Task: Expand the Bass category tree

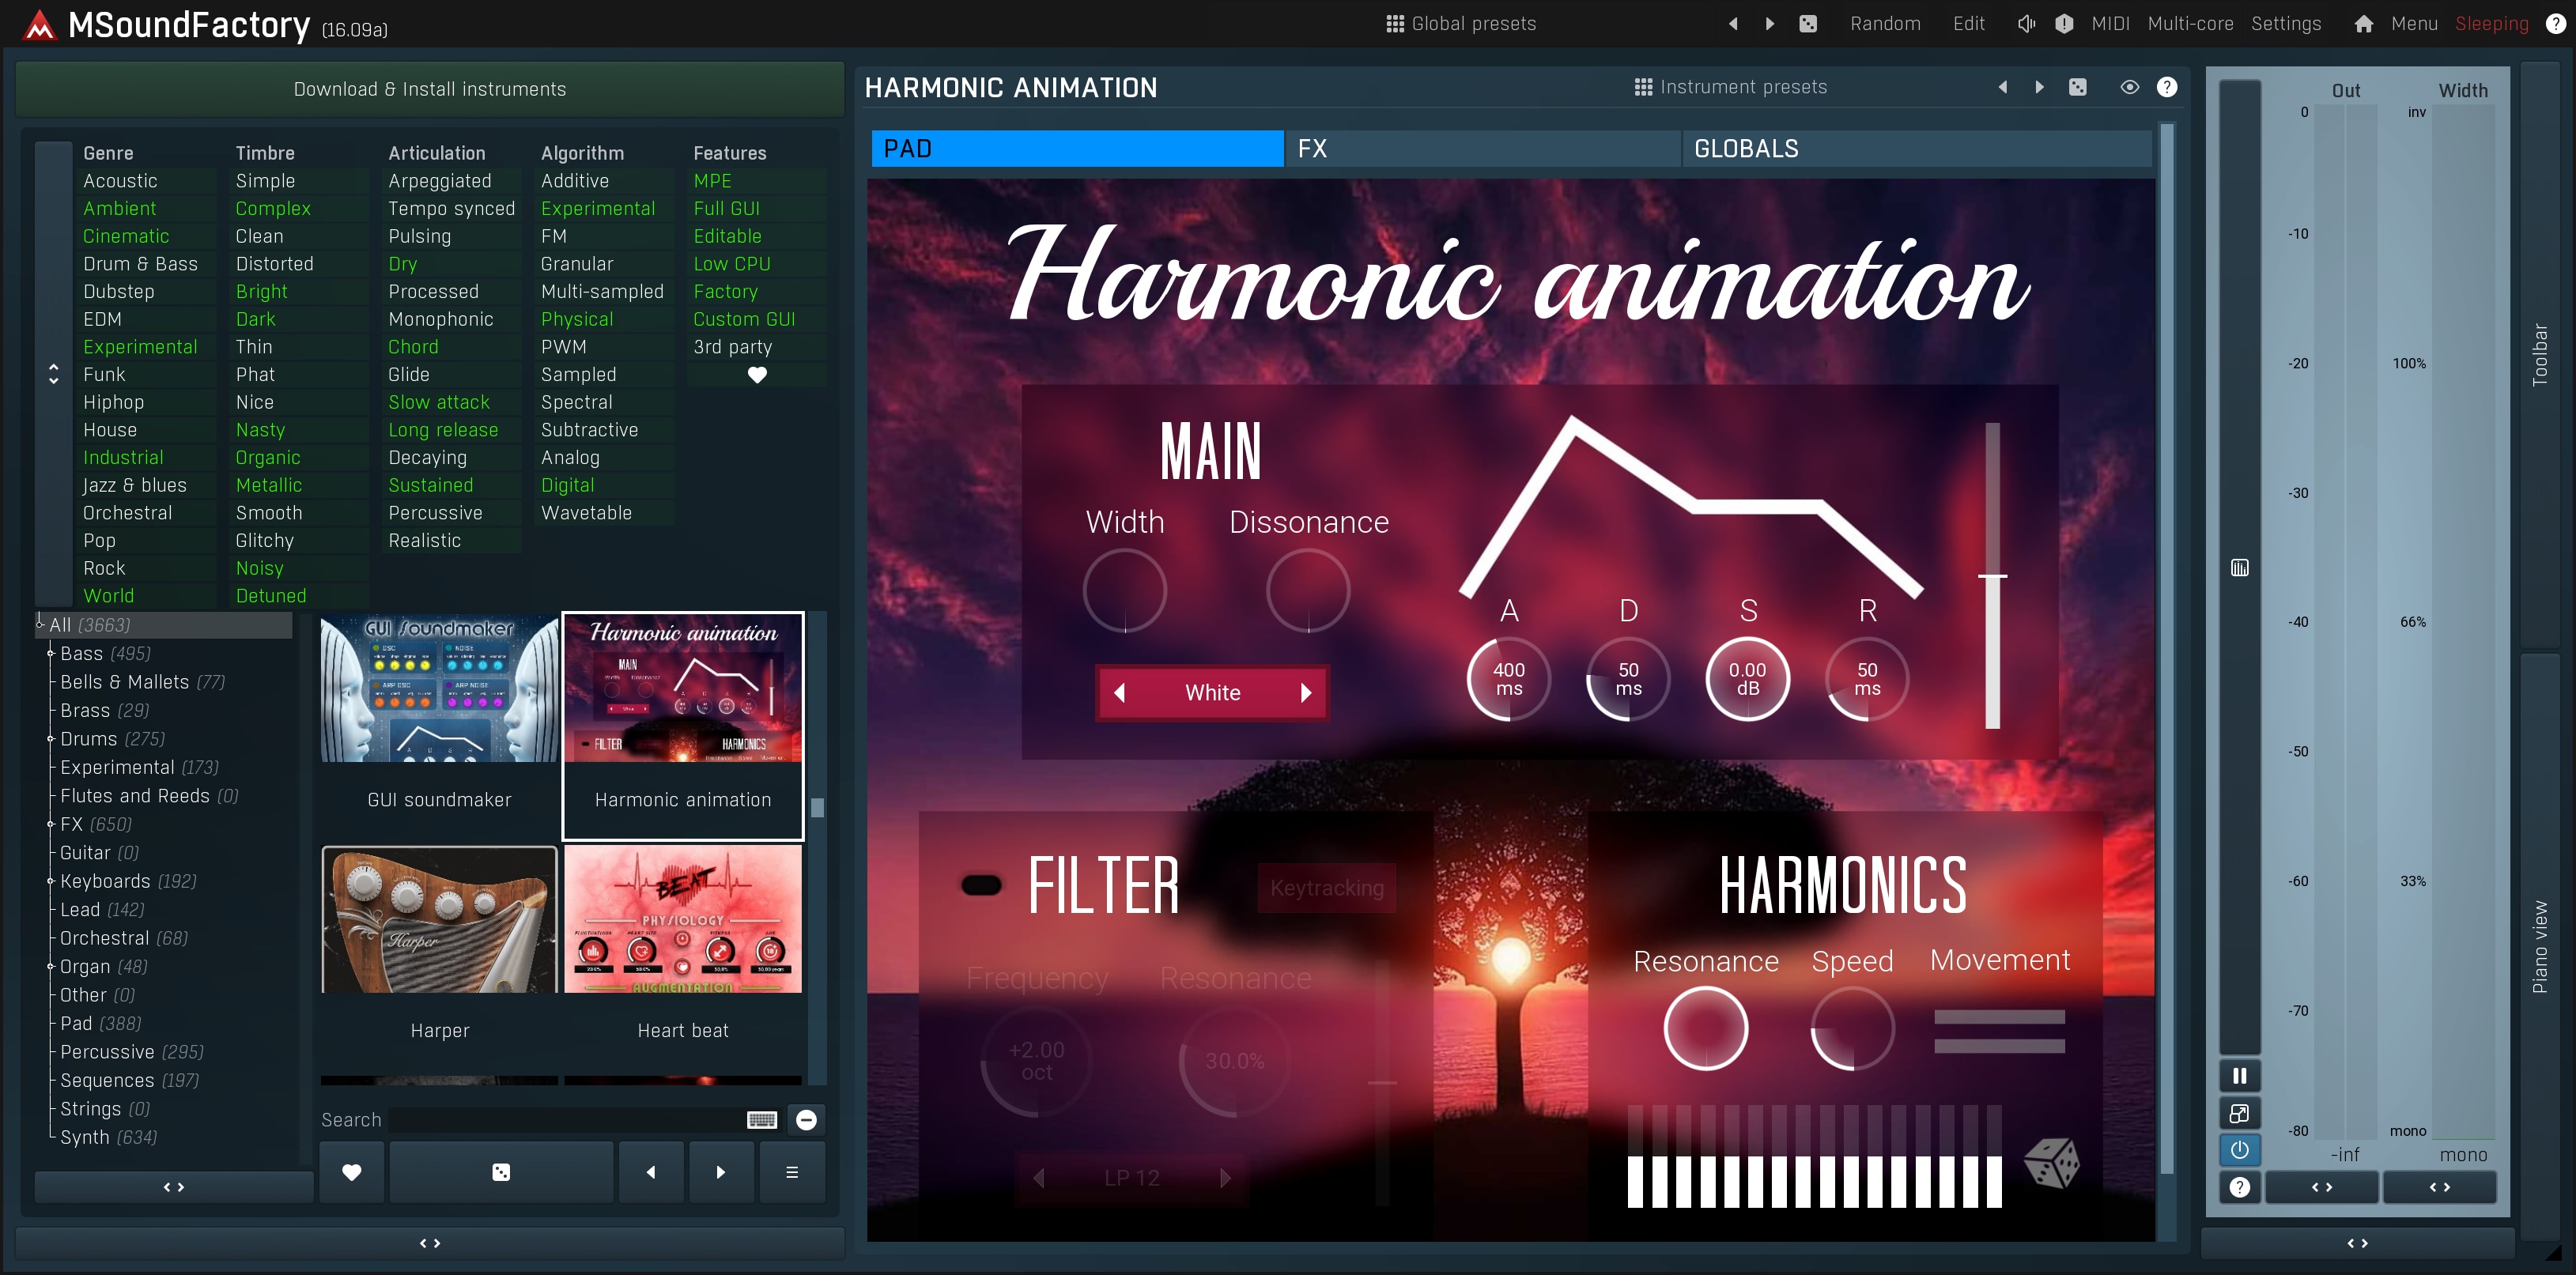Action: coord(51,653)
